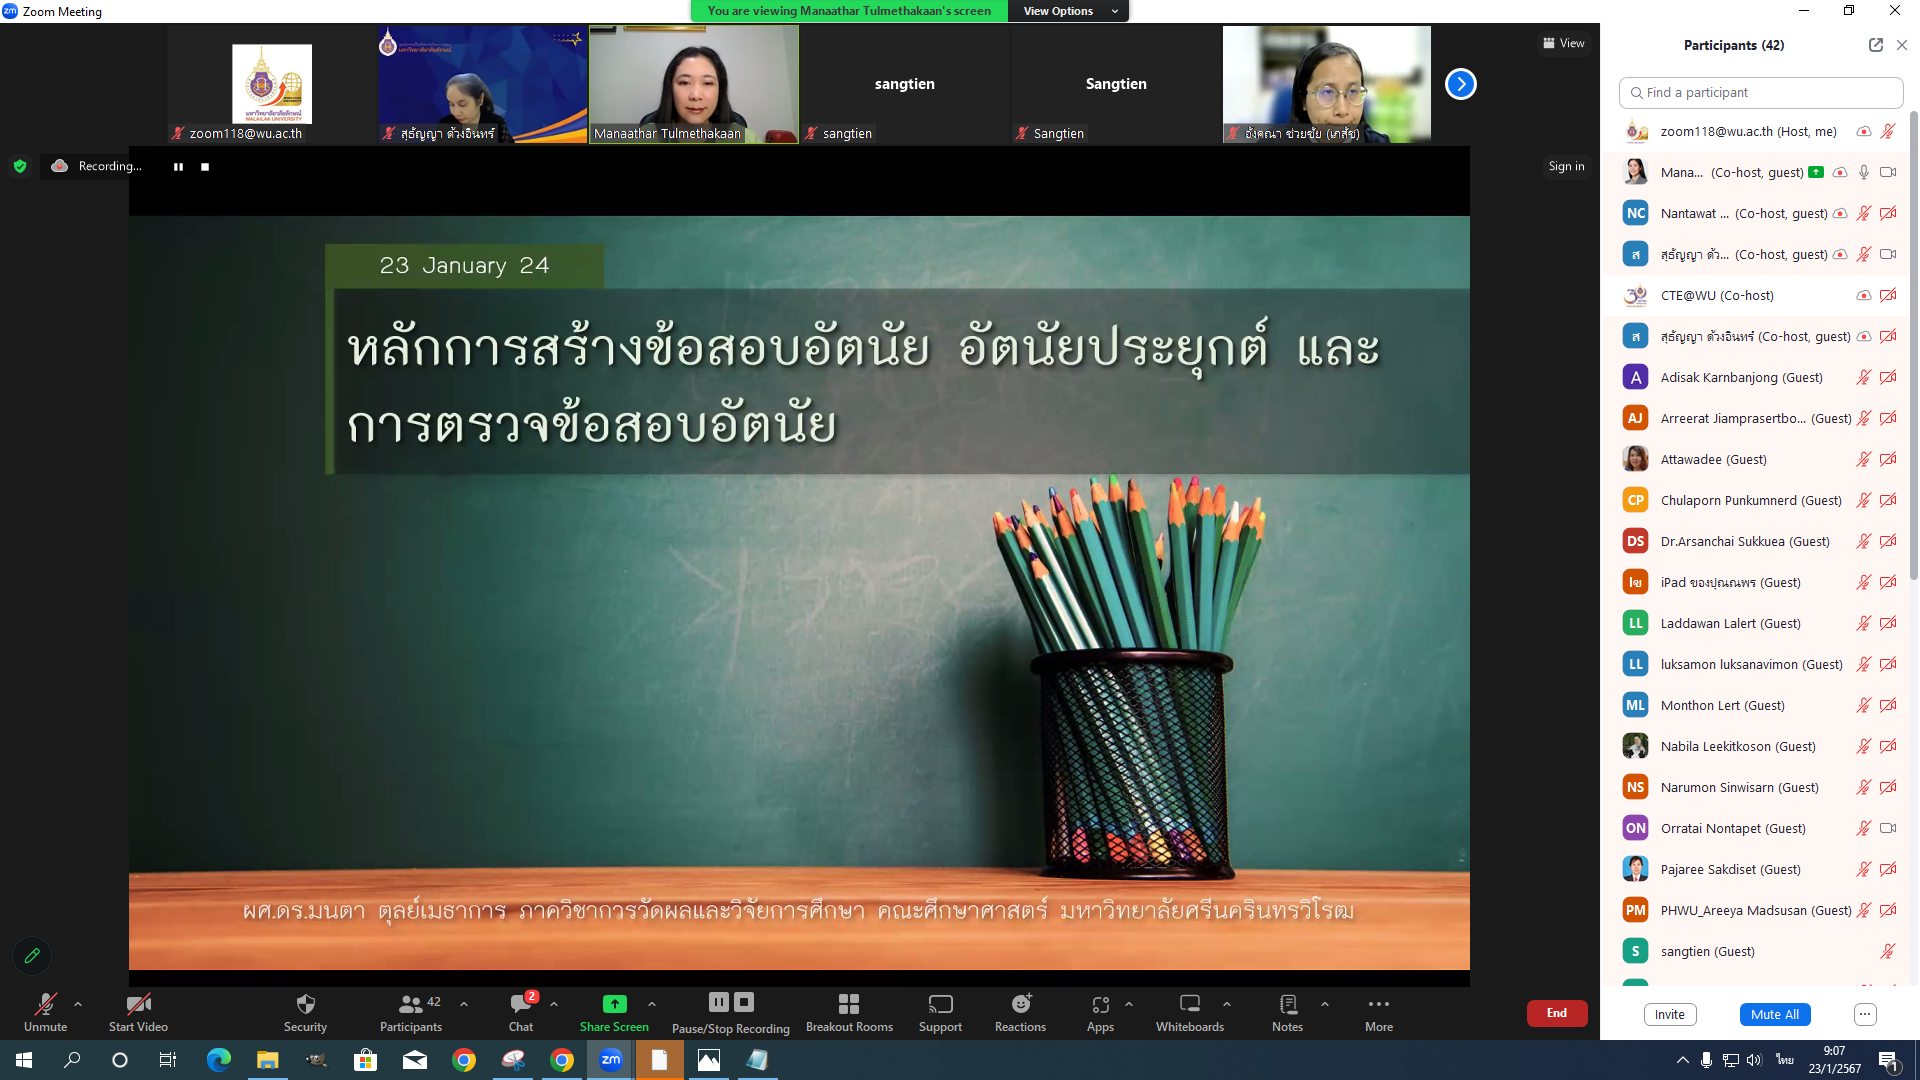Click the green annotate pencil icon

[32, 956]
